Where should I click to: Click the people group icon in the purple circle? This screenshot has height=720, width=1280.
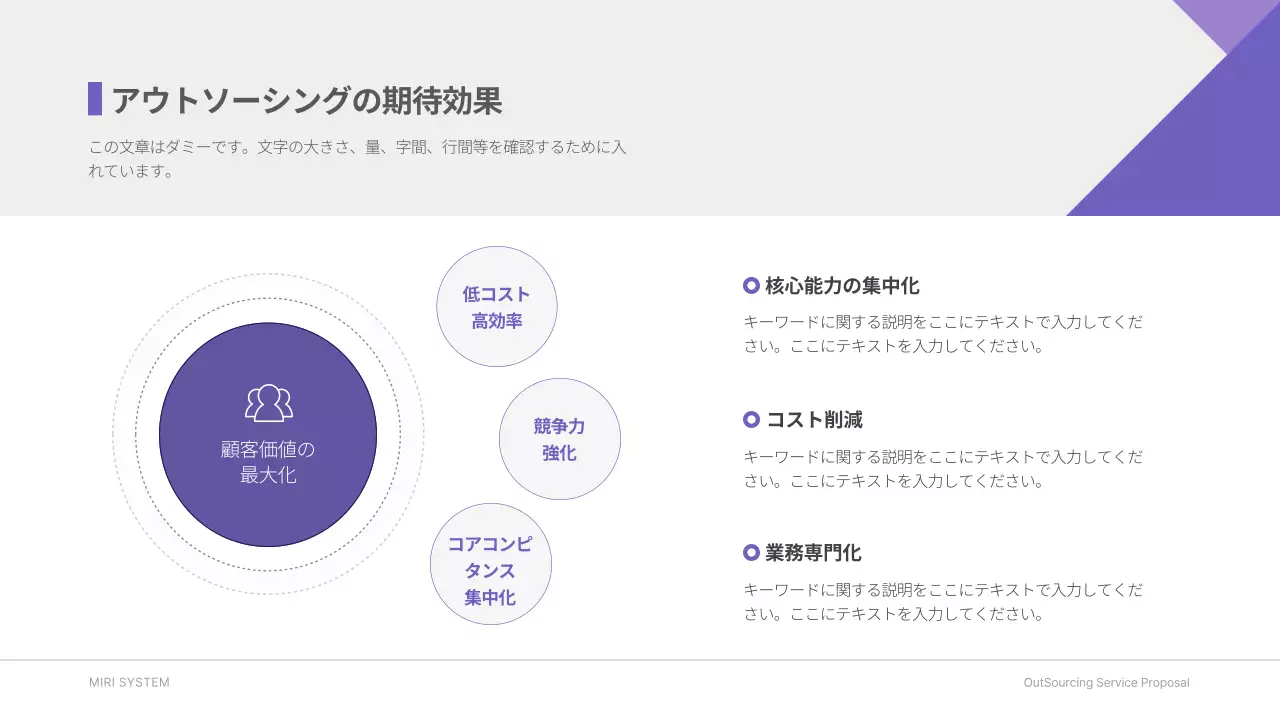(x=267, y=403)
